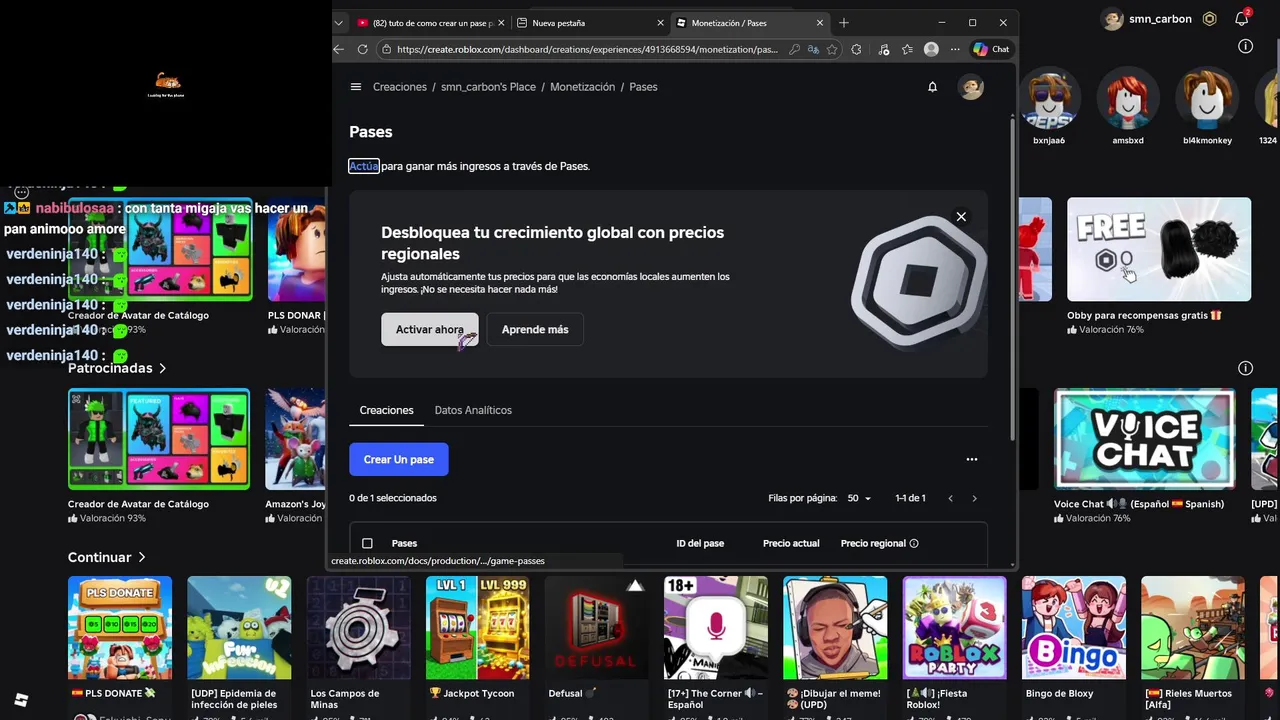Open Creador de Avatar de Catálogo under Patrocinadas
The image size is (1280, 720).
159,439
